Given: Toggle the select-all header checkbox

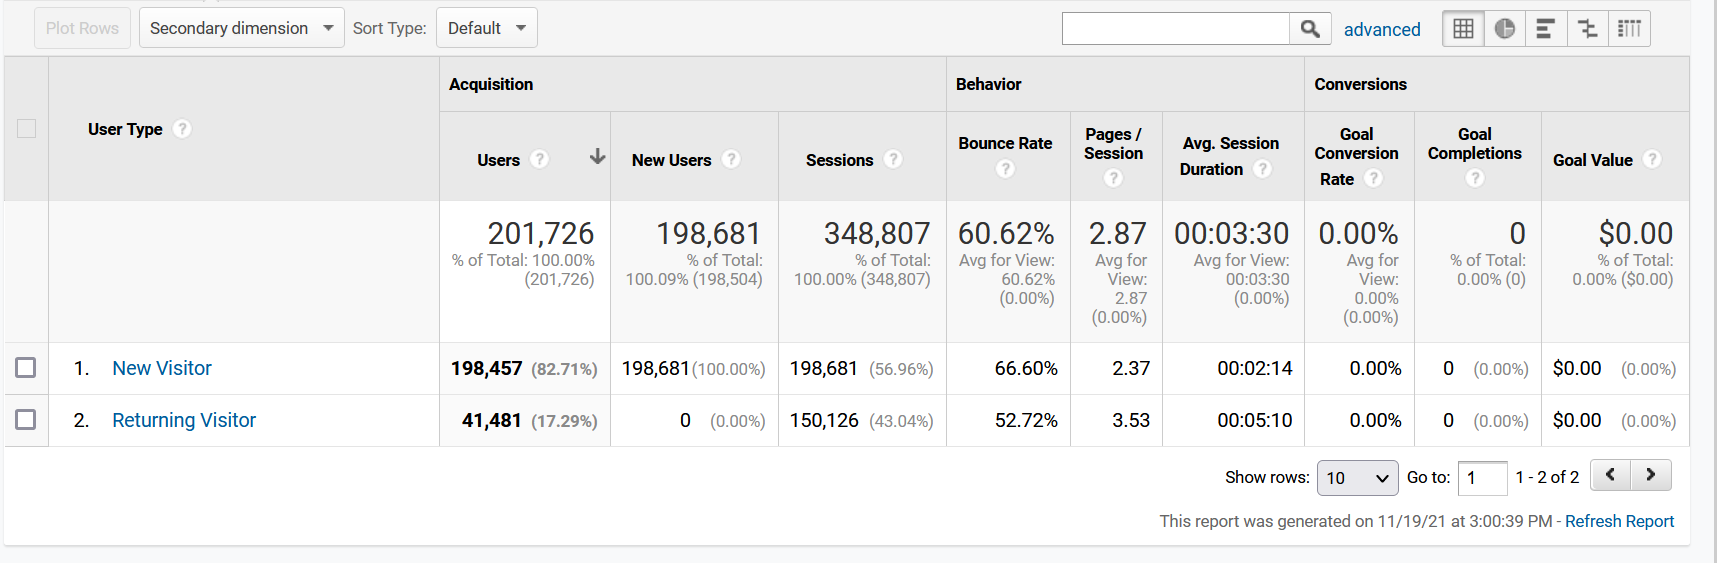Looking at the screenshot, I should pyautogui.click(x=26, y=129).
